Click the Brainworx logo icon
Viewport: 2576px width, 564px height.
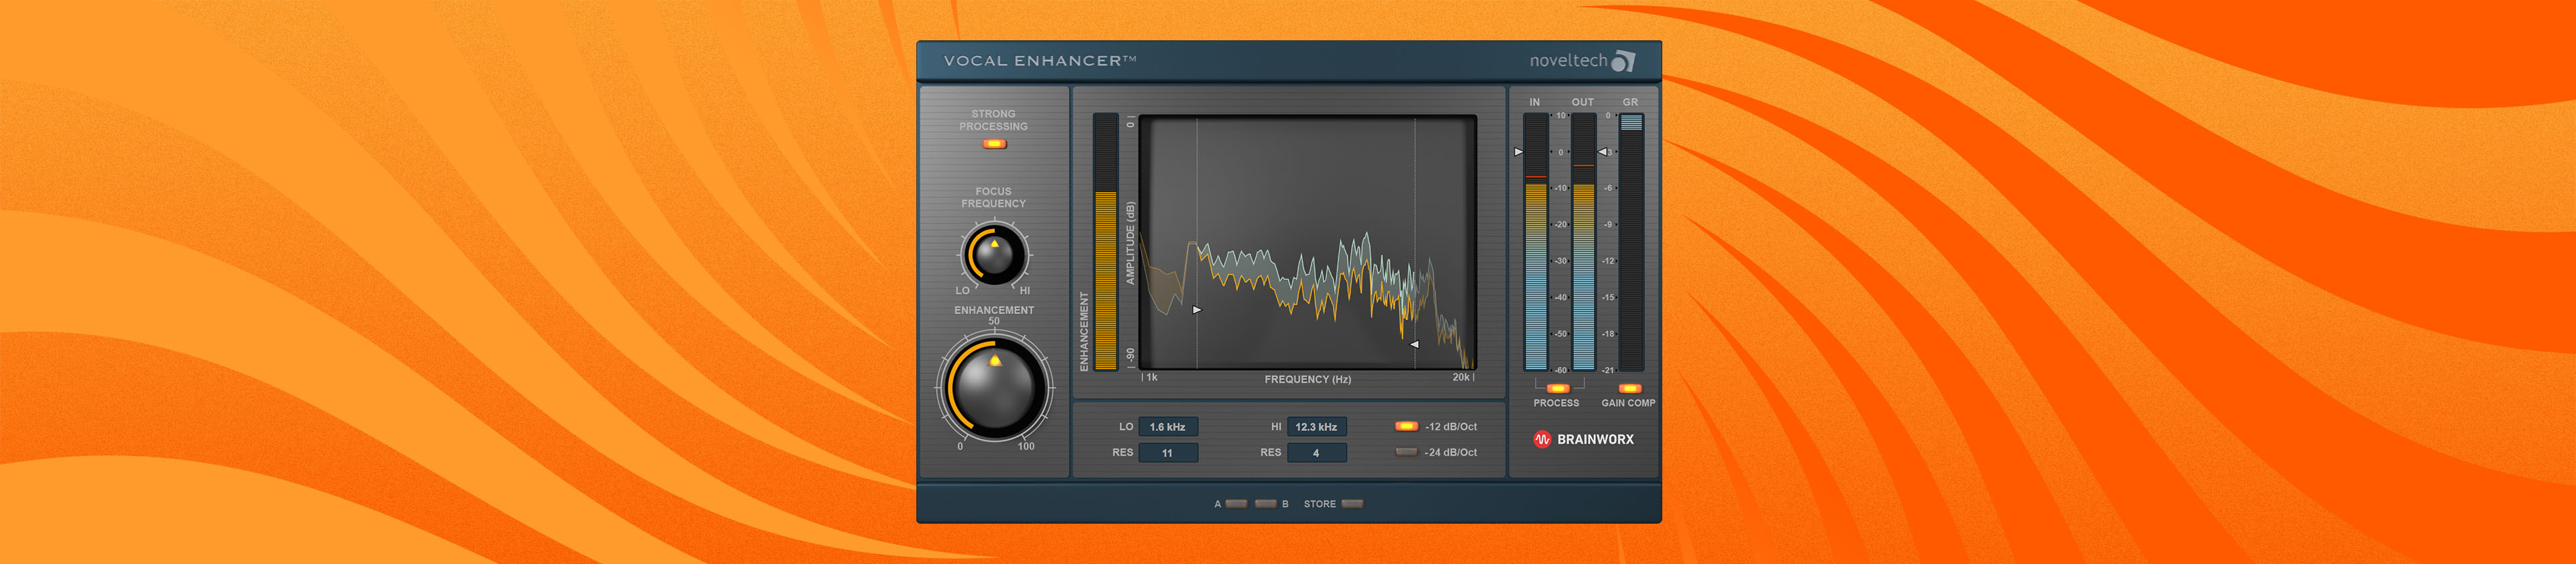pos(1542,439)
